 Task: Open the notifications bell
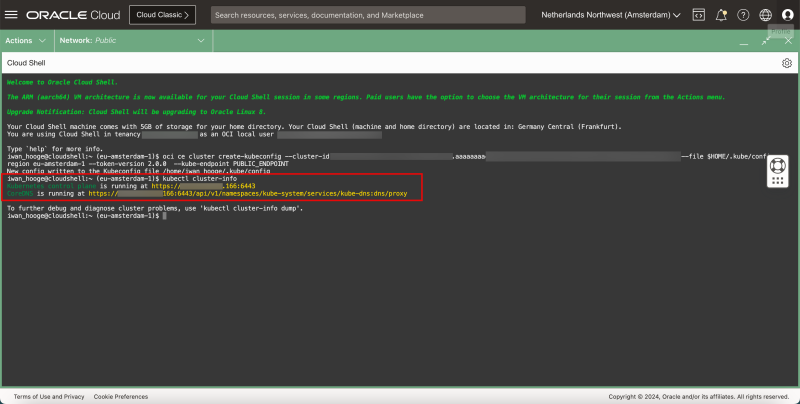click(721, 16)
